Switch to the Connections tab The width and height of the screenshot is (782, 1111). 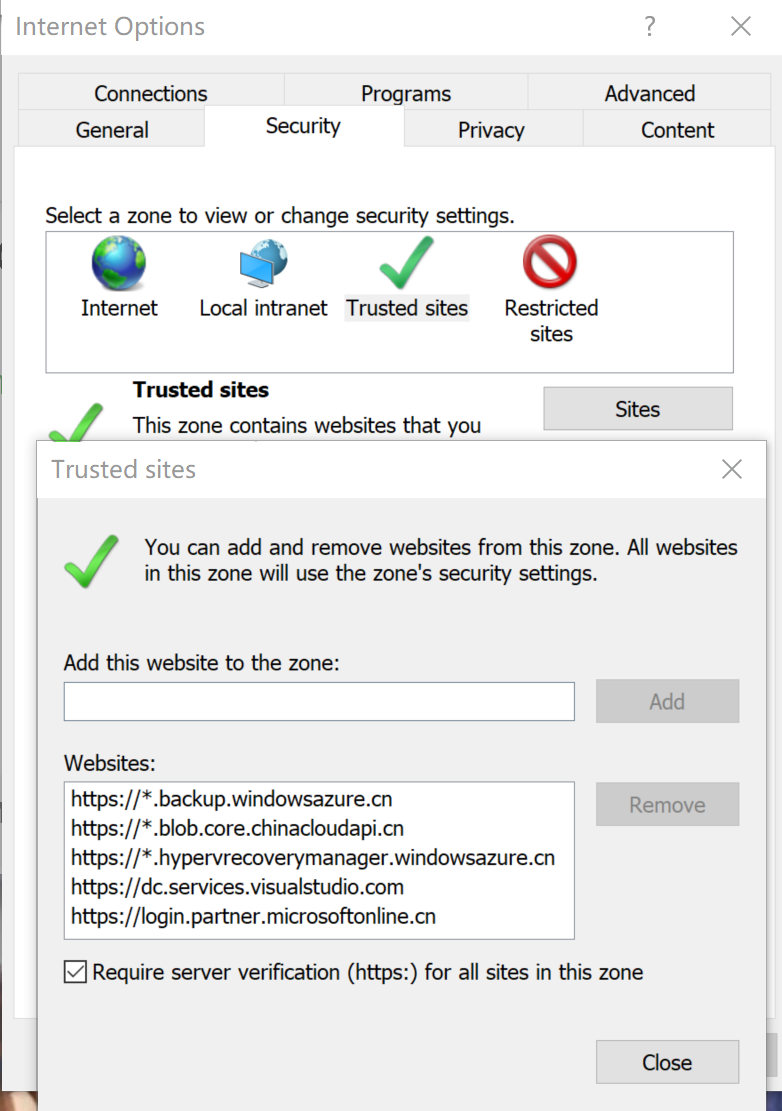[151, 94]
